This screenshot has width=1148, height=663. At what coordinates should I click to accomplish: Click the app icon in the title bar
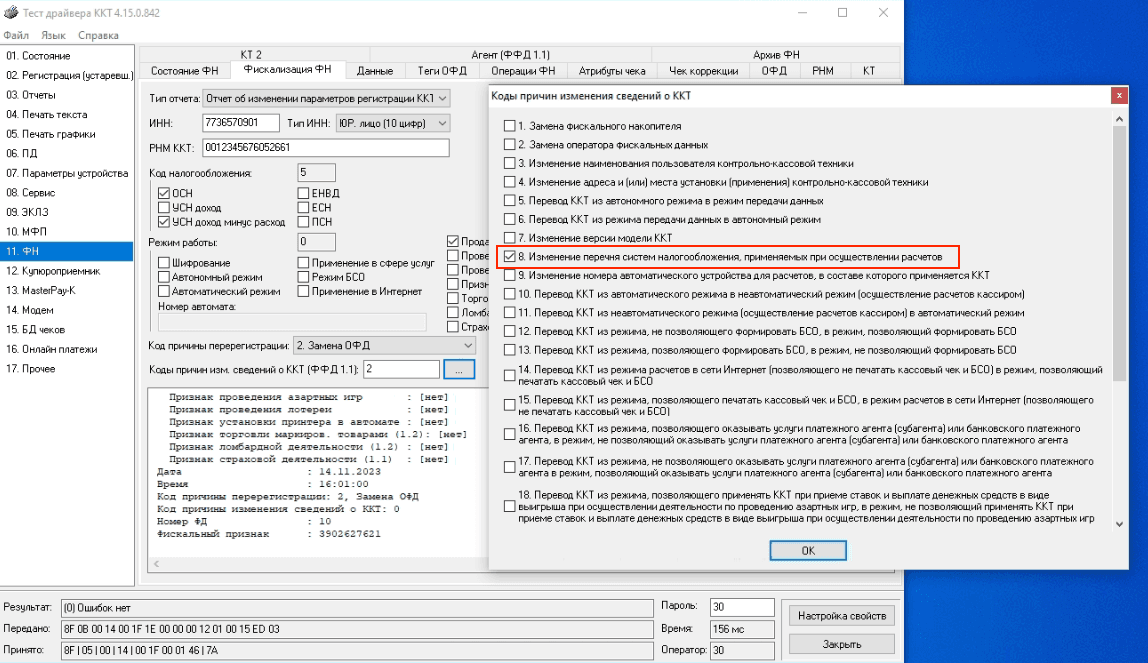point(10,12)
